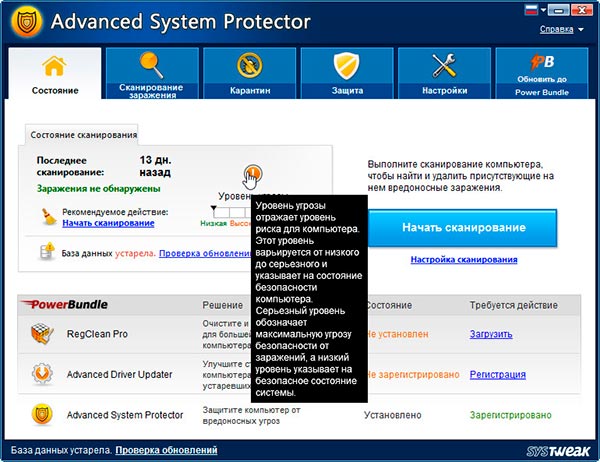This screenshot has width=600, height=462.
Task: Click the Advanced Driver Updater gear icon
Action: click(42, 374)
